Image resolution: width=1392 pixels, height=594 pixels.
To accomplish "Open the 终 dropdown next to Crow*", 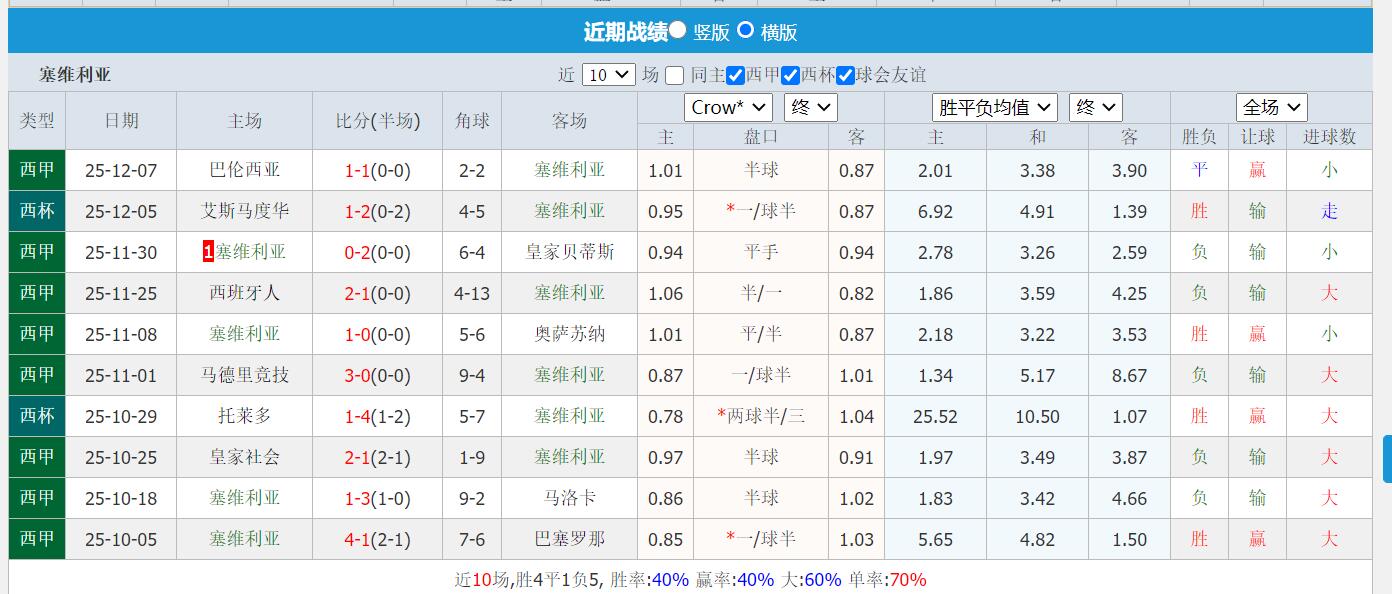I will 810,107.
